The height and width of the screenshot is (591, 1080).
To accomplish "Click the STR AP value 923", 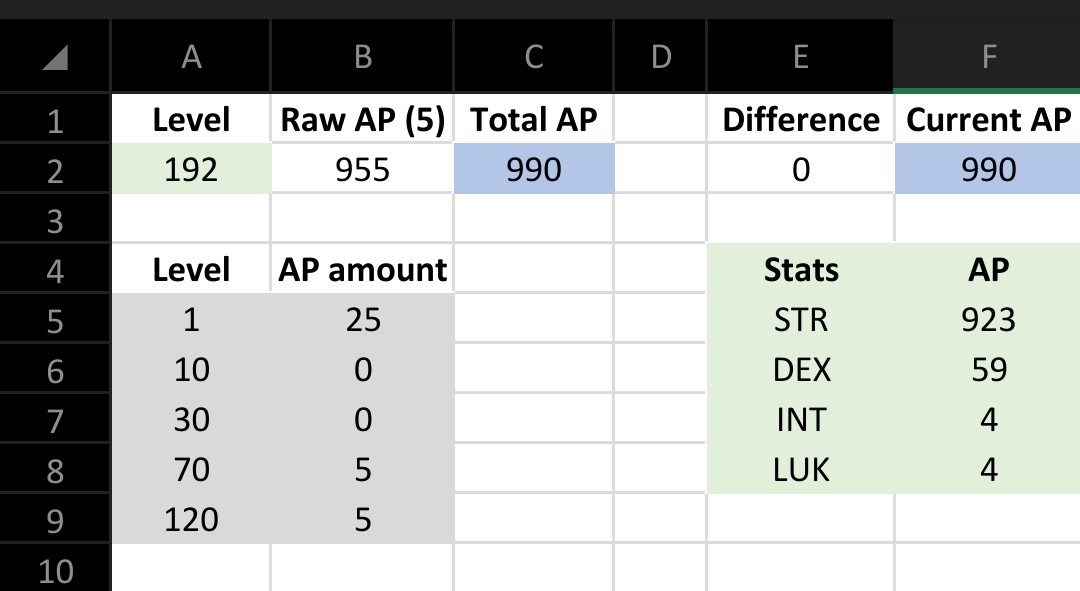I will coord(987,320).
